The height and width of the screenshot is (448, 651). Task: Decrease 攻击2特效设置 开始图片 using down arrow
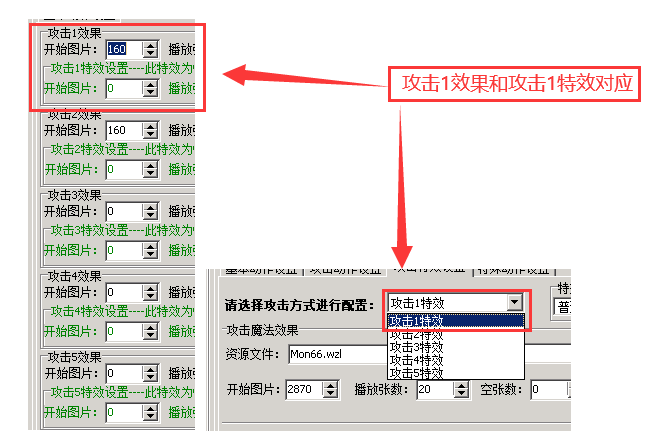click(x=150, y=174)
